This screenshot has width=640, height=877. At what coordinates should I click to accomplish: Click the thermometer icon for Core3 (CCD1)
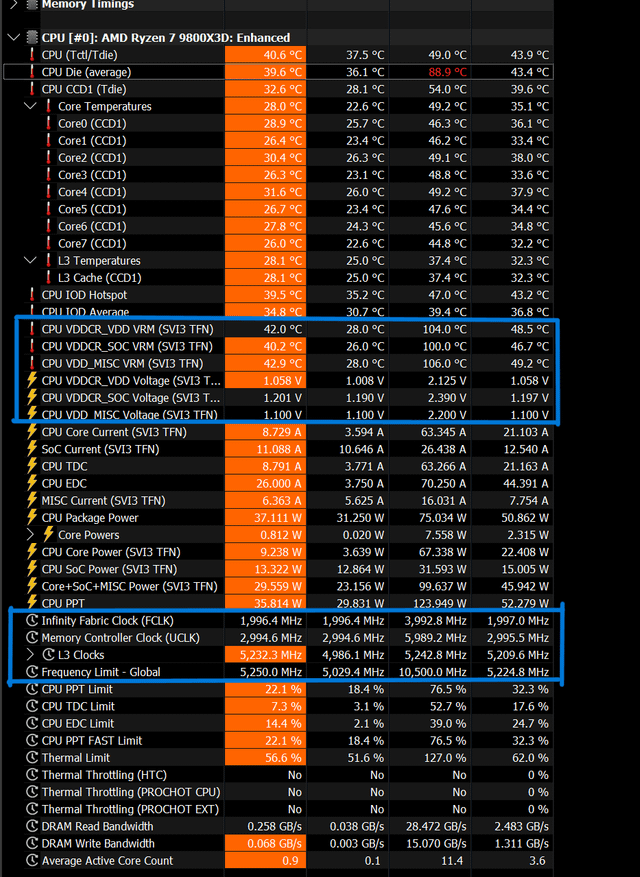[x=47, y=175]
